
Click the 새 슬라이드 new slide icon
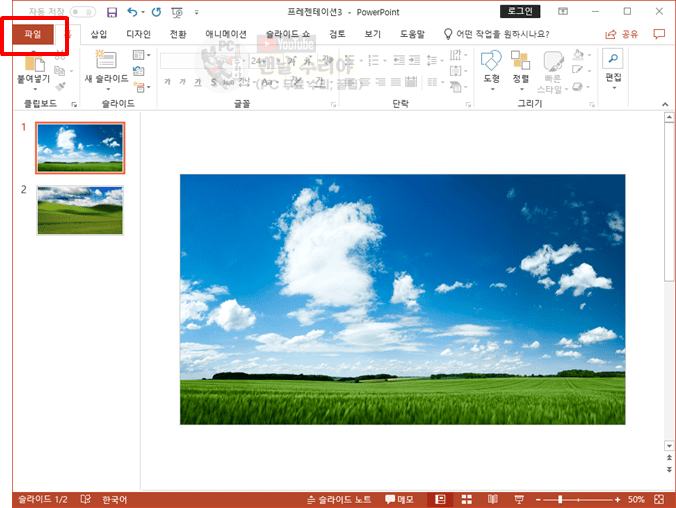tap(106, 62)
